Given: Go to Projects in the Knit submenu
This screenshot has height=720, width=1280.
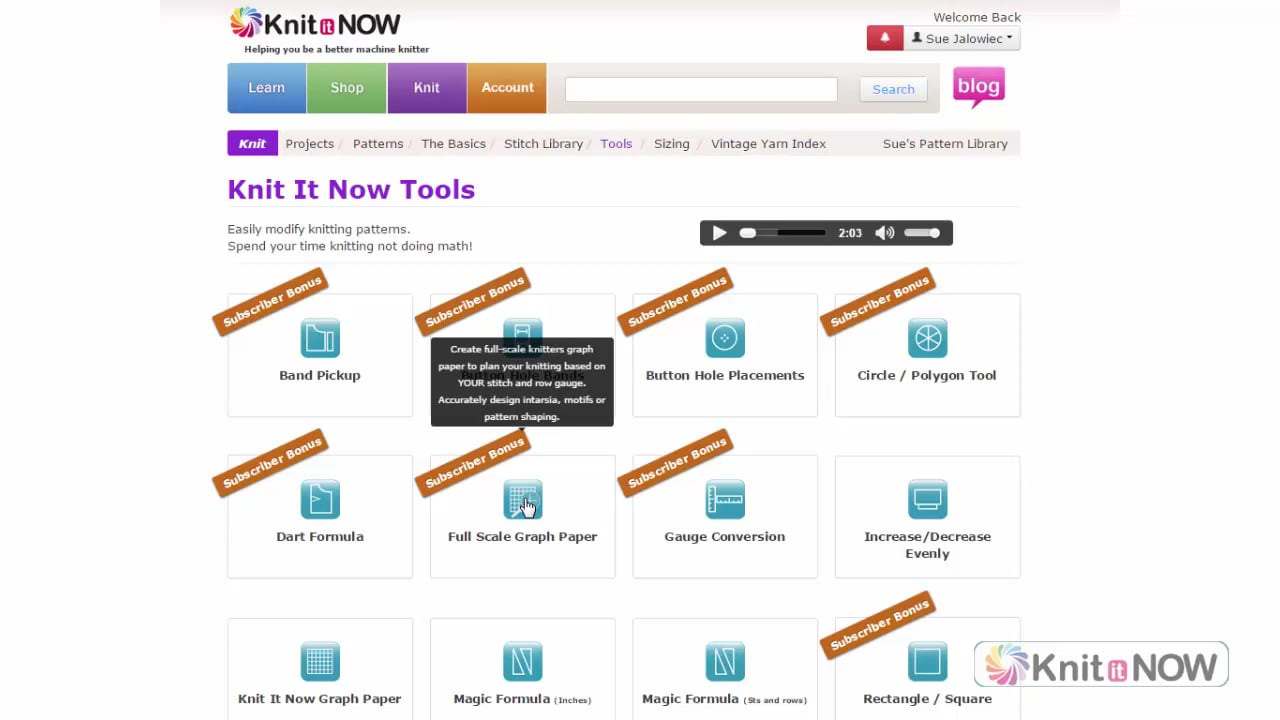Looking at the screenshot, I should point(310,144).
